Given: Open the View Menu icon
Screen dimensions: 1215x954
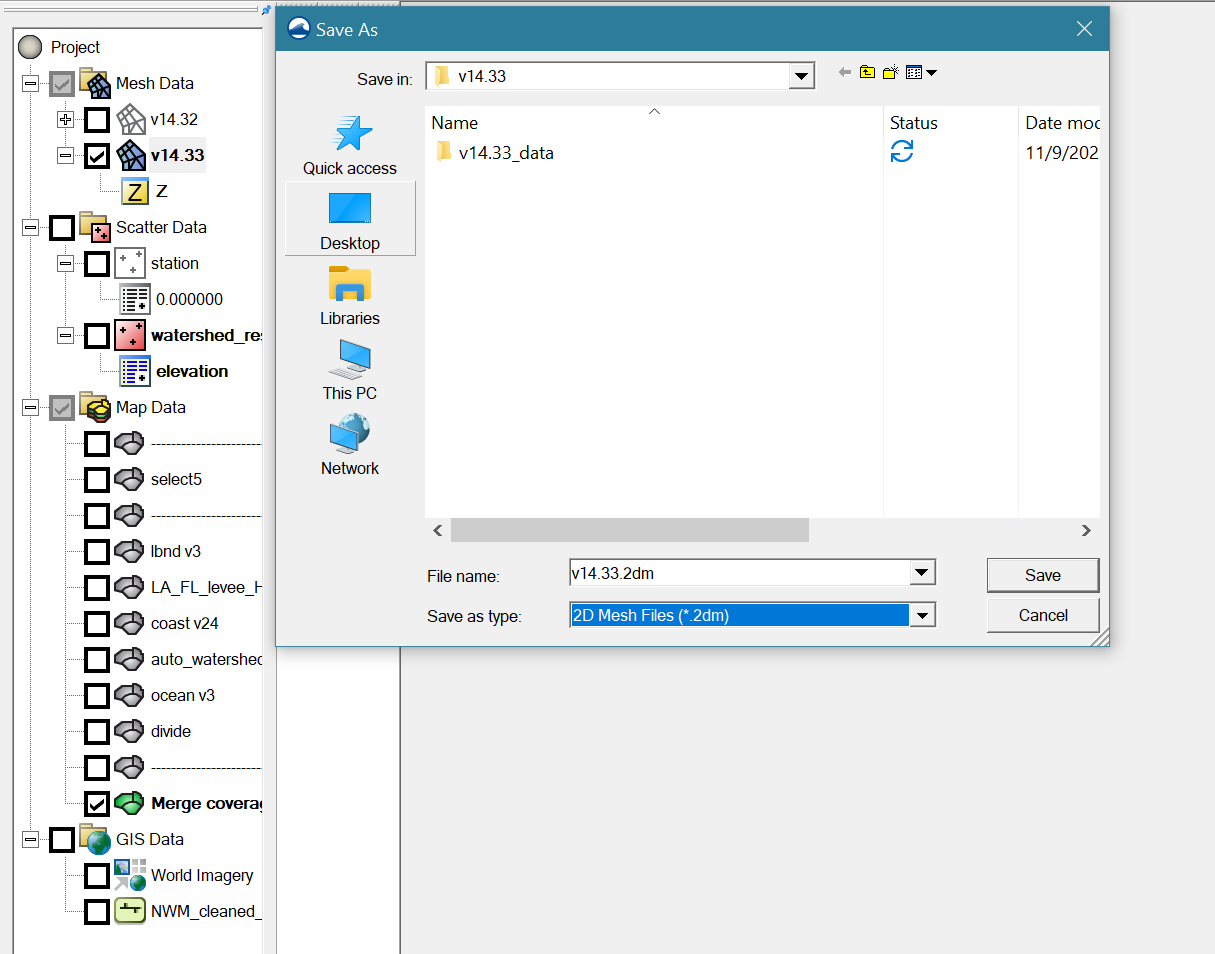Looking at the screenshot, I should tap(920, 72).
